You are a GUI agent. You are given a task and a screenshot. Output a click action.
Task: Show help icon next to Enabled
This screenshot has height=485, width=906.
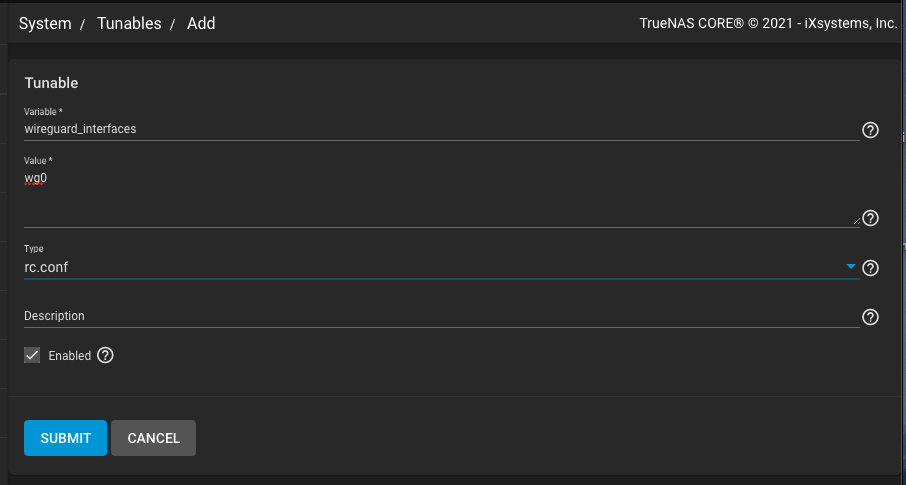coord(105,355)
